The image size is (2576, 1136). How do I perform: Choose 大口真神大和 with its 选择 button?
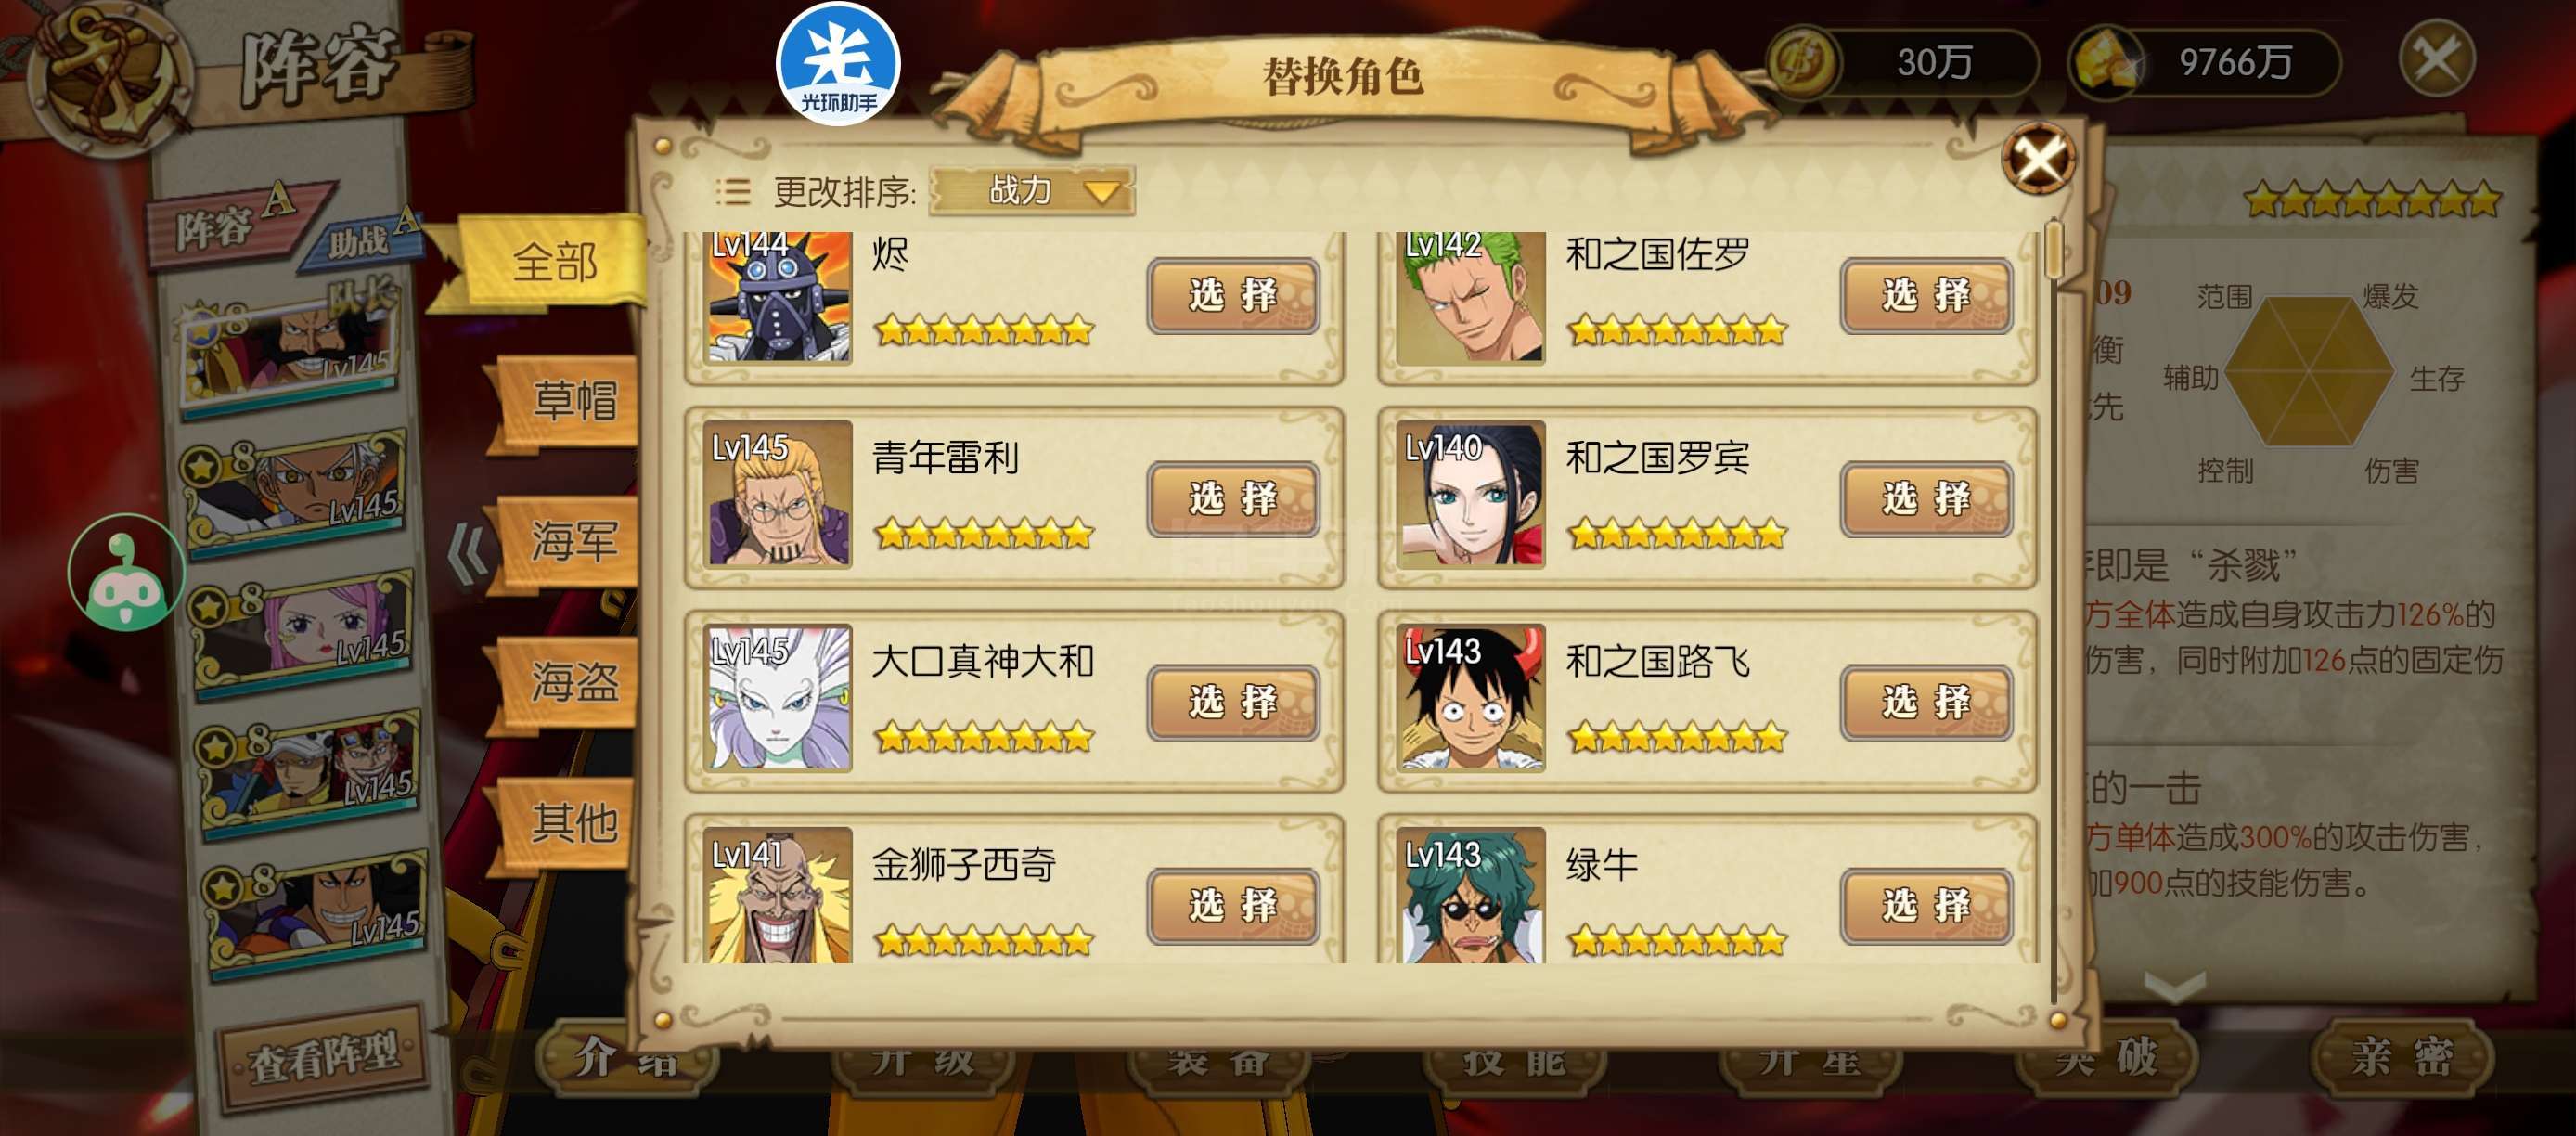(1233, 702)
